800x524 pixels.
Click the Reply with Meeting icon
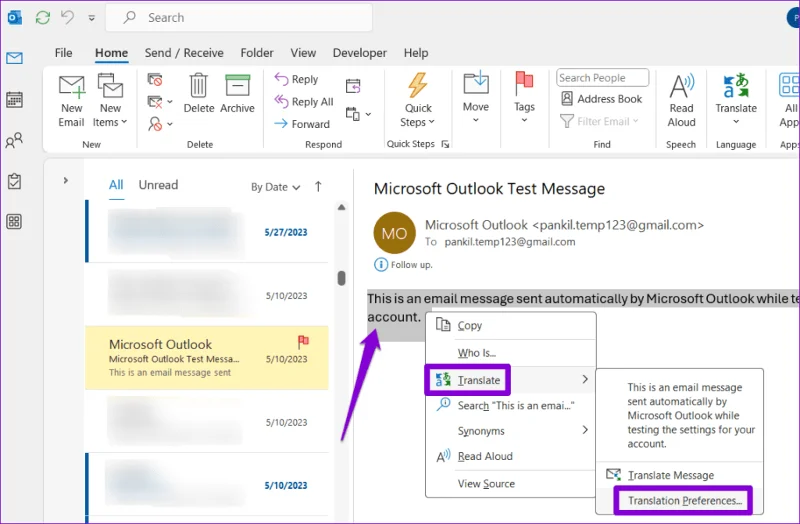353,86
